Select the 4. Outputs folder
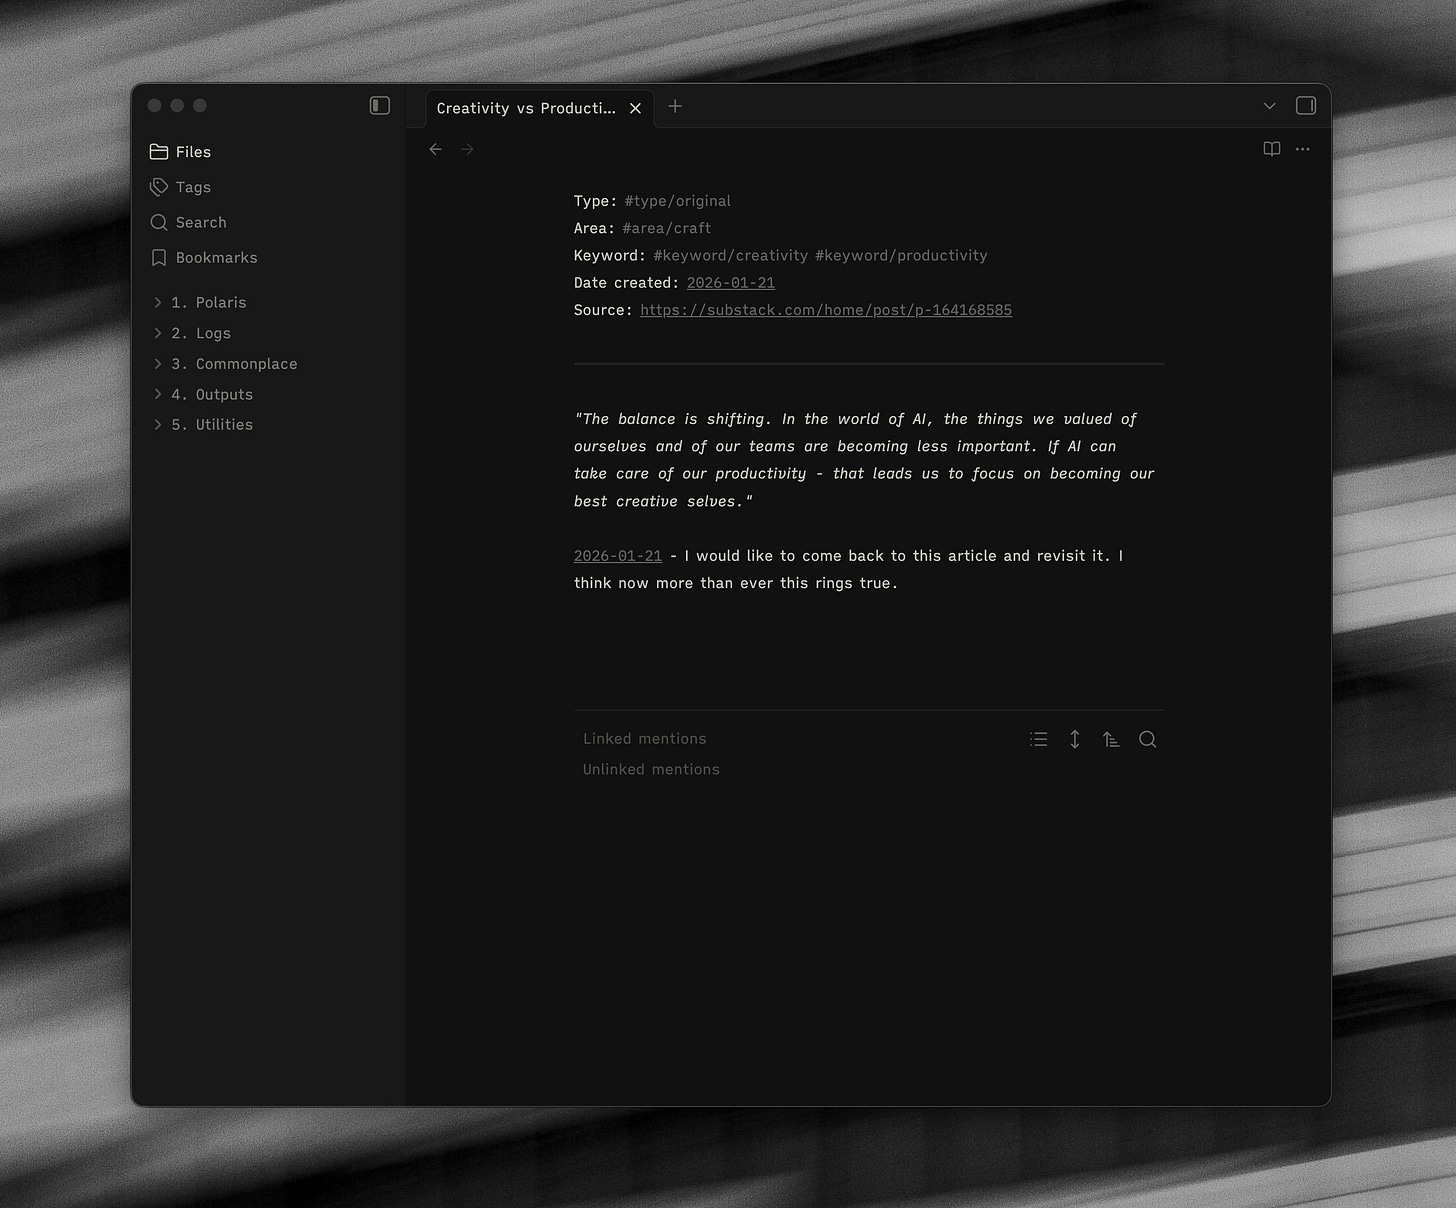Image resolution: width=1456 pixels, height=1208 pixels. pos(212,394)
